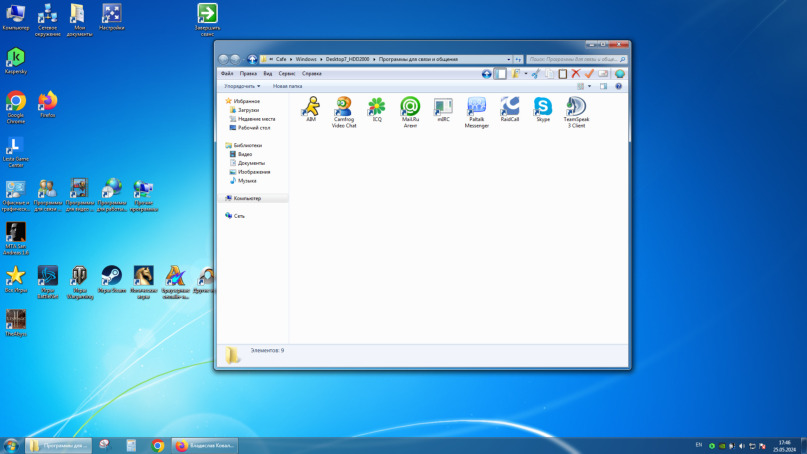
Task: Open the Файл menu
Action: 227,73
